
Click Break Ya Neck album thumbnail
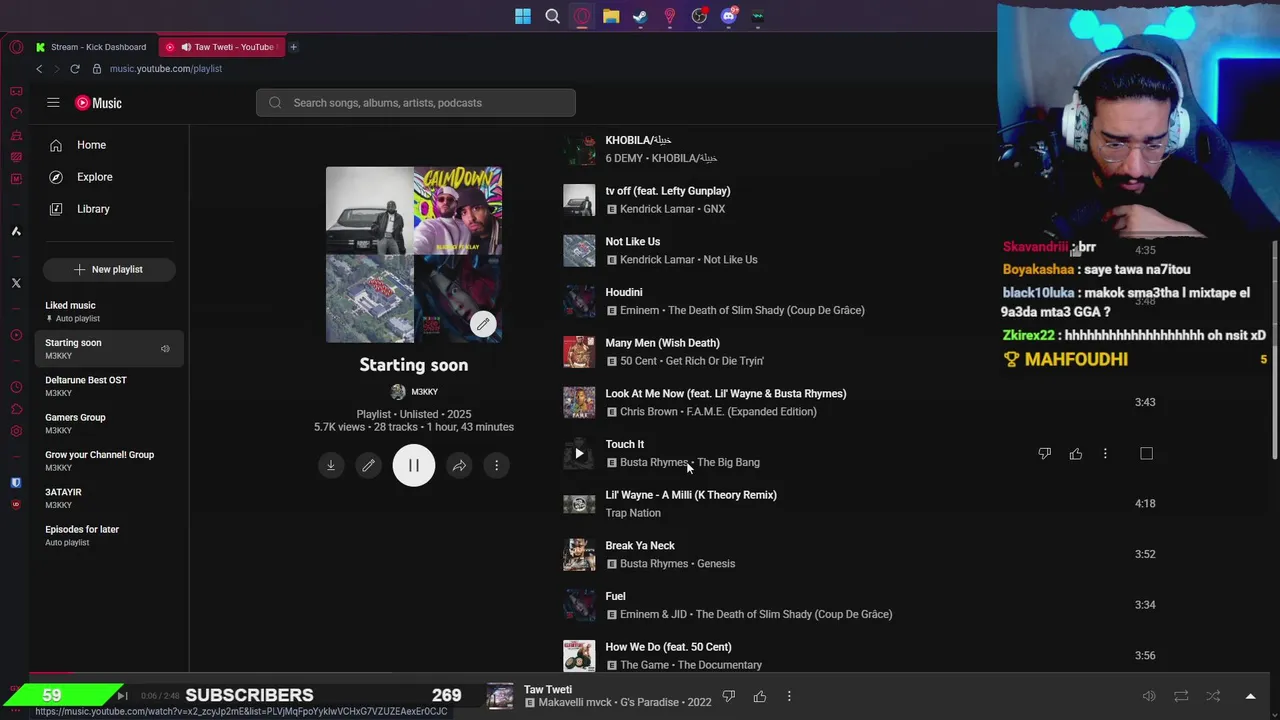tap(579, 554)
